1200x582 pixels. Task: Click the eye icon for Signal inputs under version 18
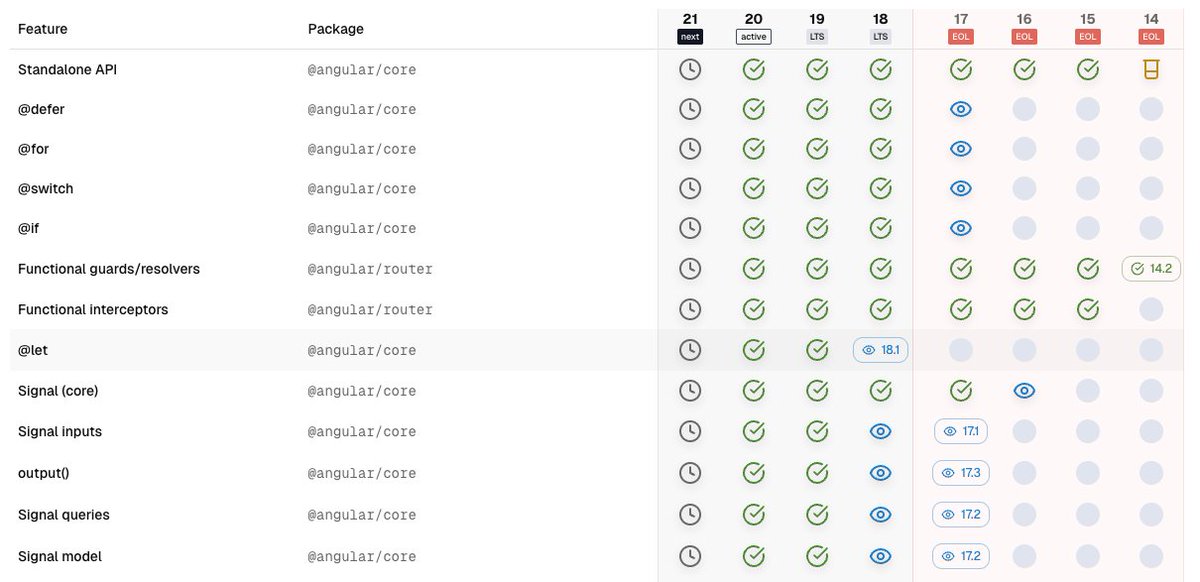(x=880, y=431)
